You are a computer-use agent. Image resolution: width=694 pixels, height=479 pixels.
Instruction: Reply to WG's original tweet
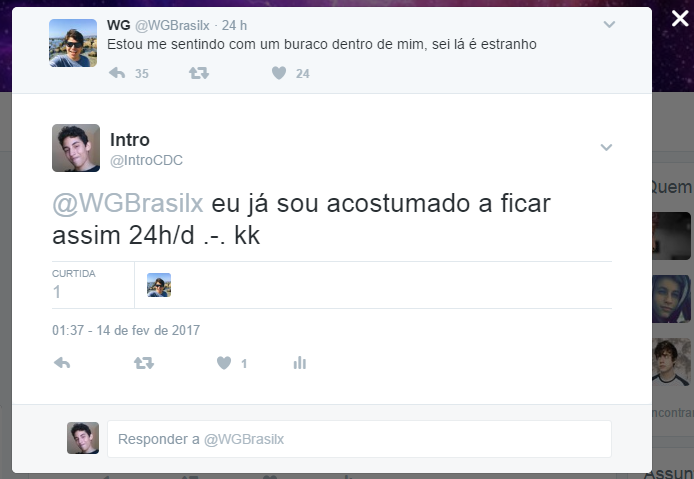tap(117, 73)
